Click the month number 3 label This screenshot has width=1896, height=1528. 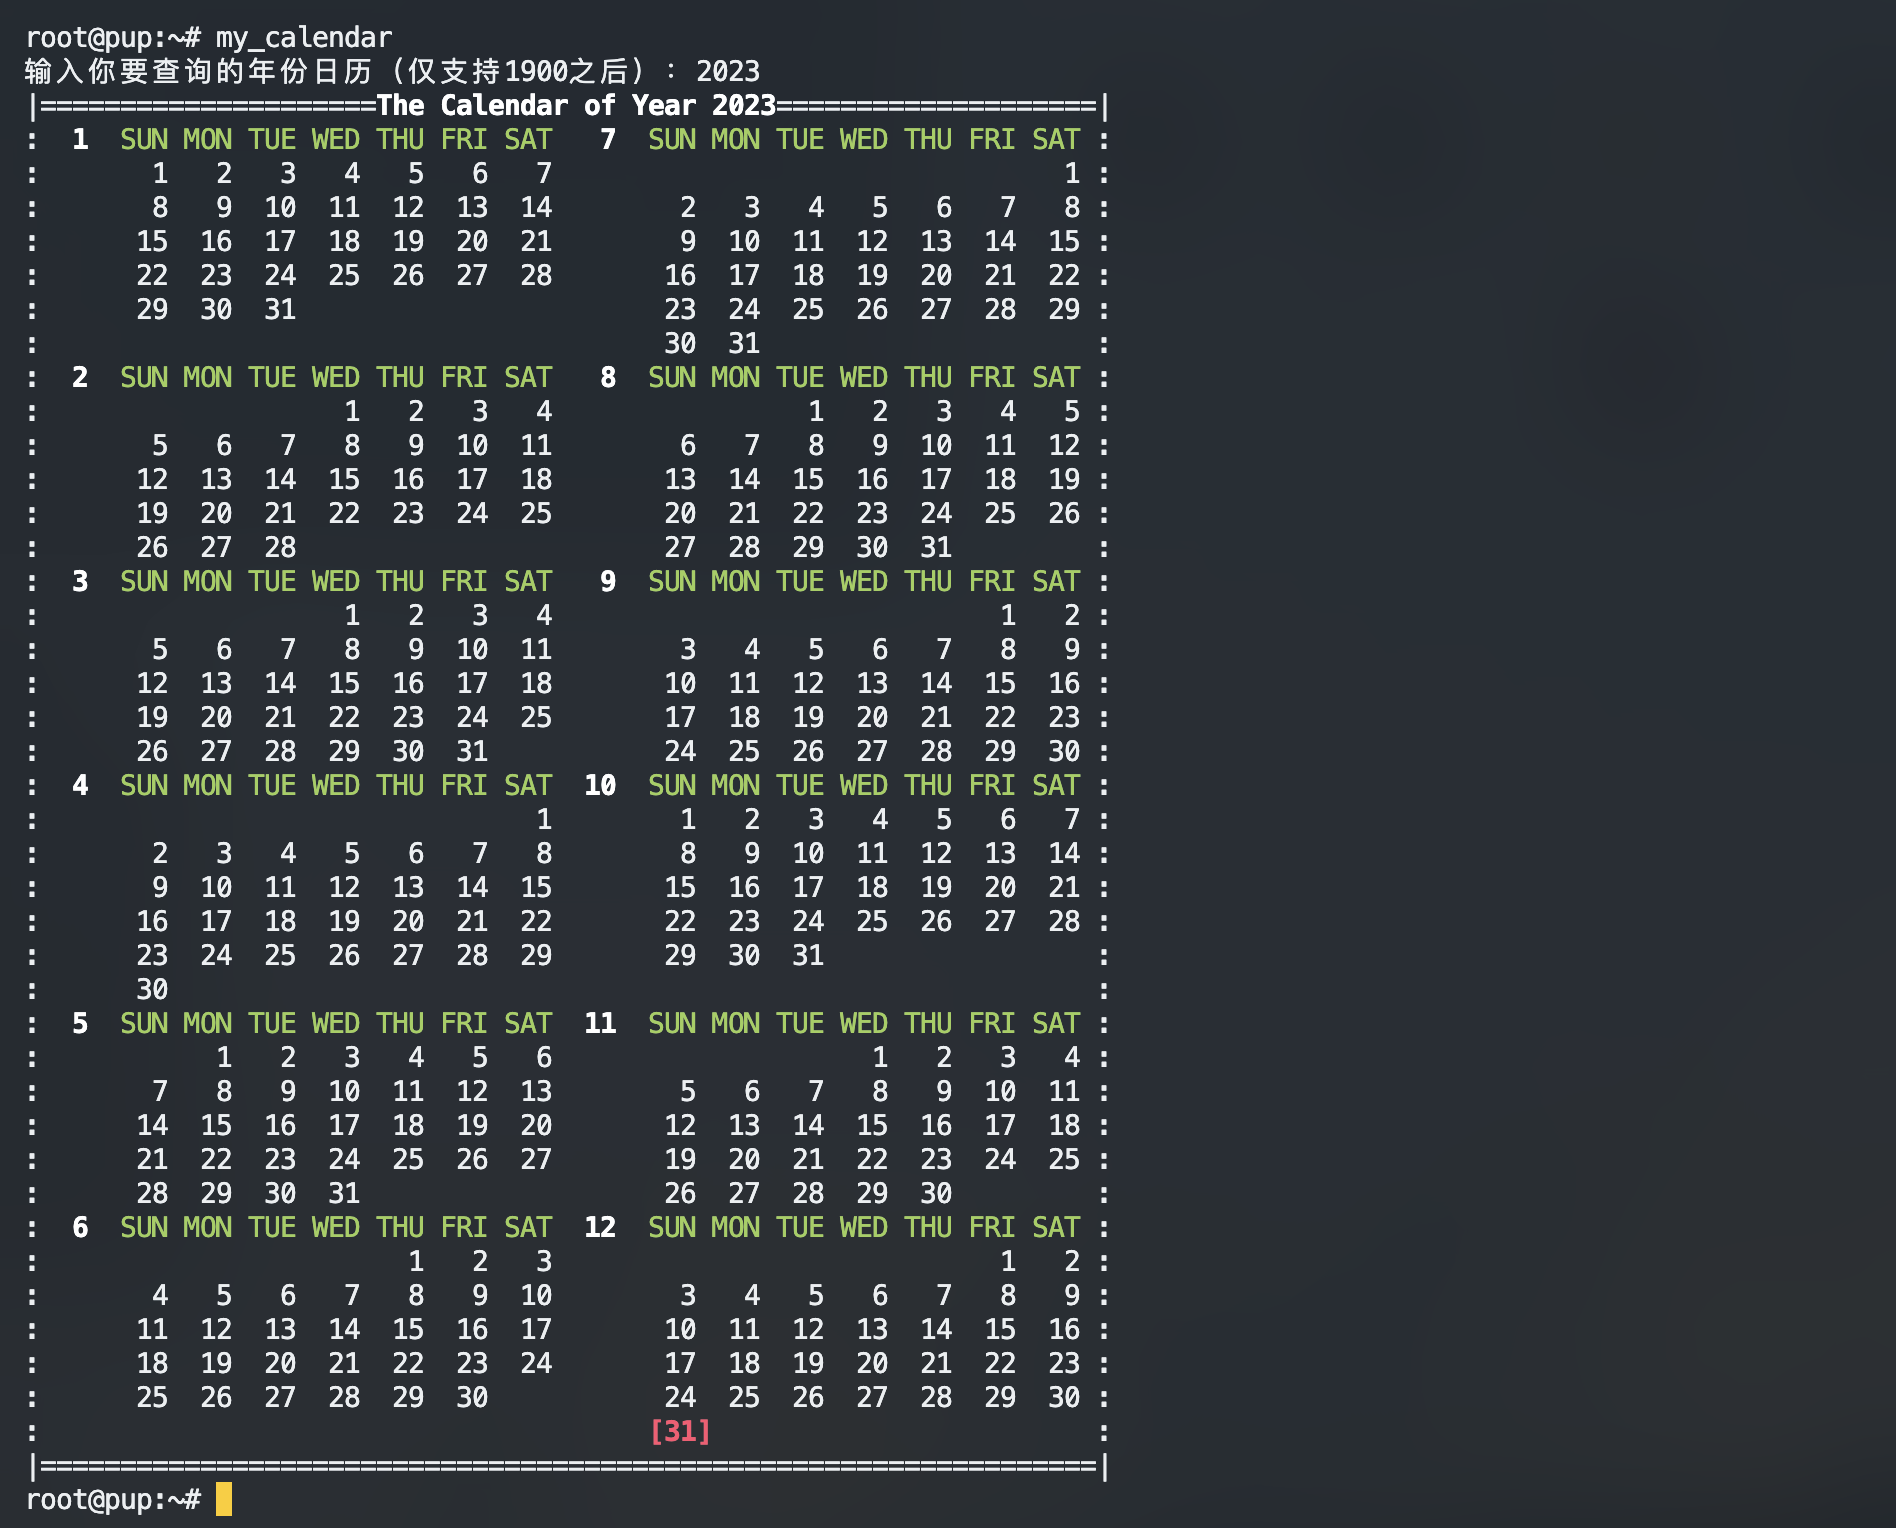[x=80, y=581]
